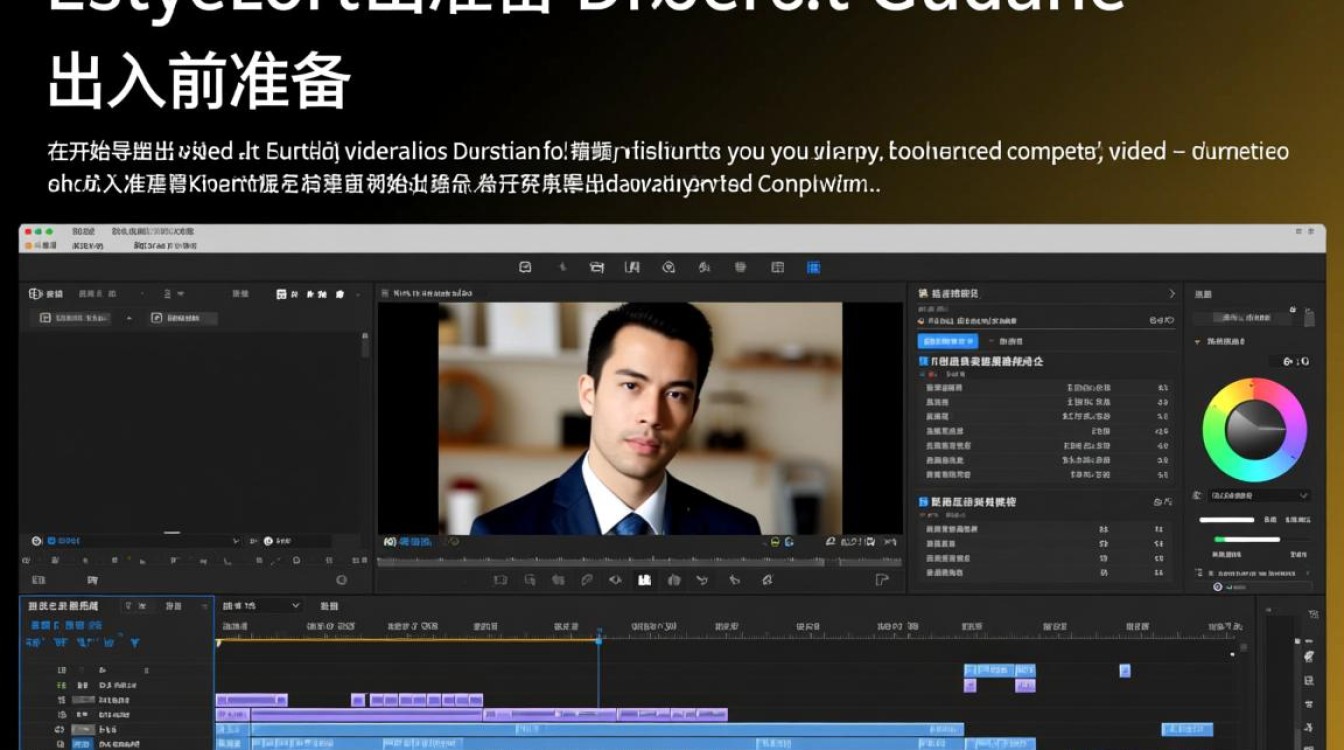This screenshot has height=750, width=1344.
Task: Click the camera-shaped icon in the top center toolbar
Action: click(x=597, y=267)
